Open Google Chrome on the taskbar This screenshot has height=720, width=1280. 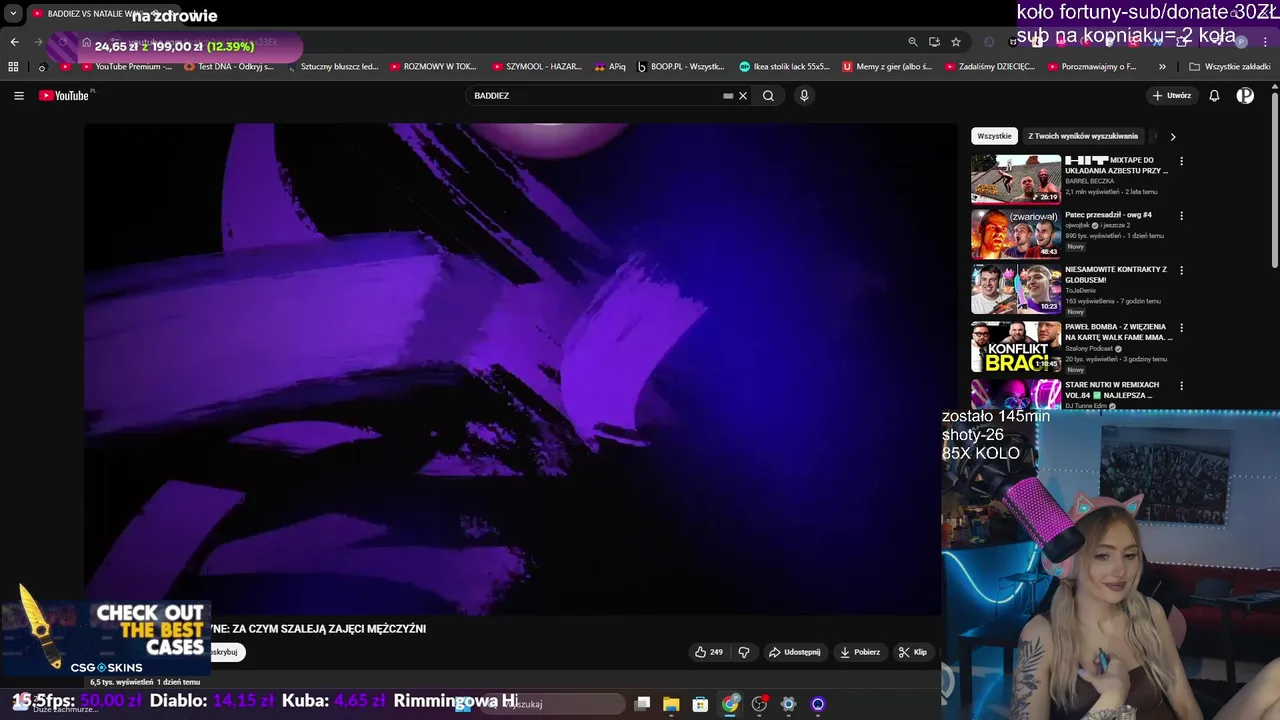click(x=730, y=704)
